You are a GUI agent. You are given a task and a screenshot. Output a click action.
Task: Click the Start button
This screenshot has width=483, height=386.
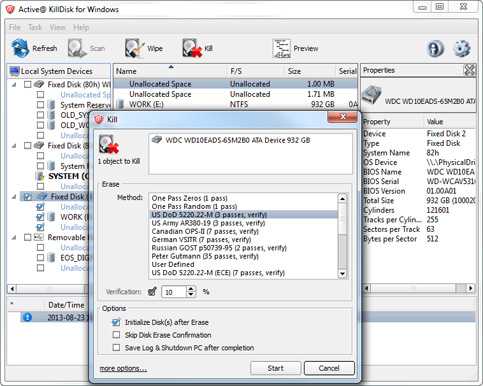click(275, 368)
